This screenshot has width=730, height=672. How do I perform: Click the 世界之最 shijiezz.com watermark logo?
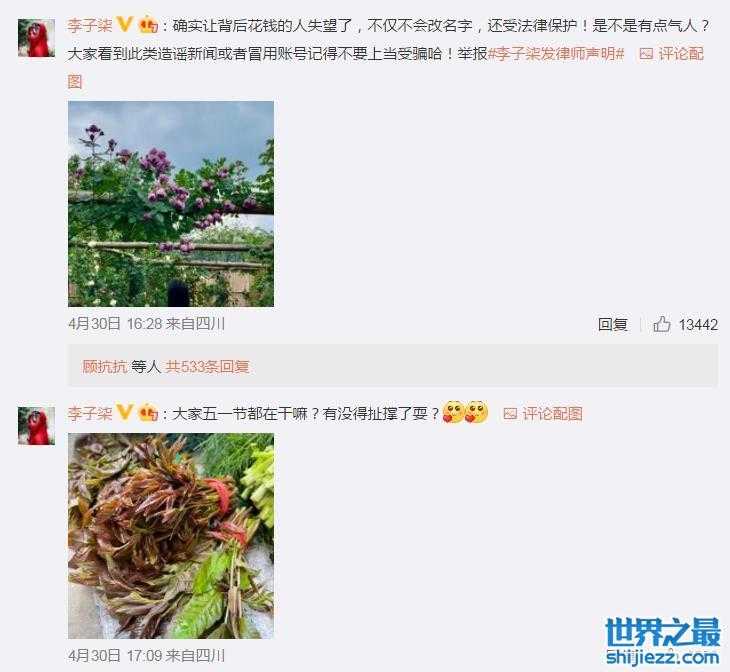pos(663,642)
